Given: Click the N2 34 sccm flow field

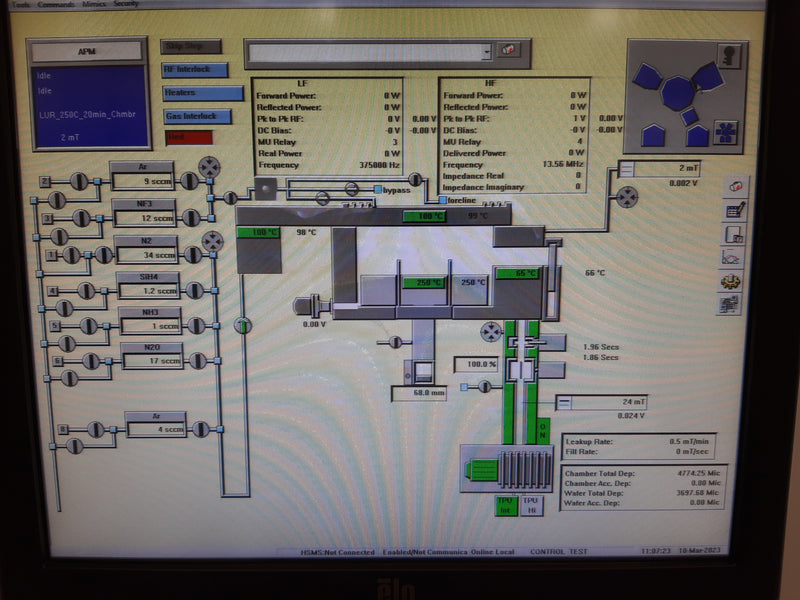Looking at the screenshot, I should point(146,255).
